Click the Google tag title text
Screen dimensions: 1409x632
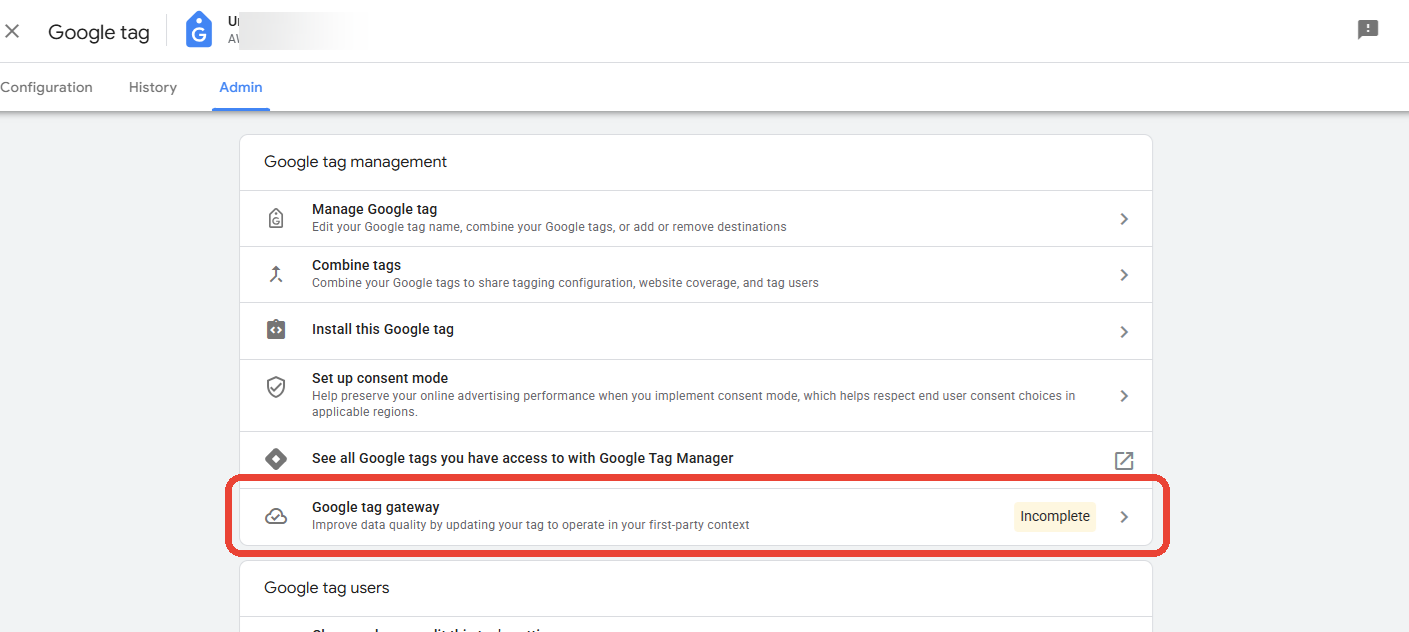[x=99, y=32]
